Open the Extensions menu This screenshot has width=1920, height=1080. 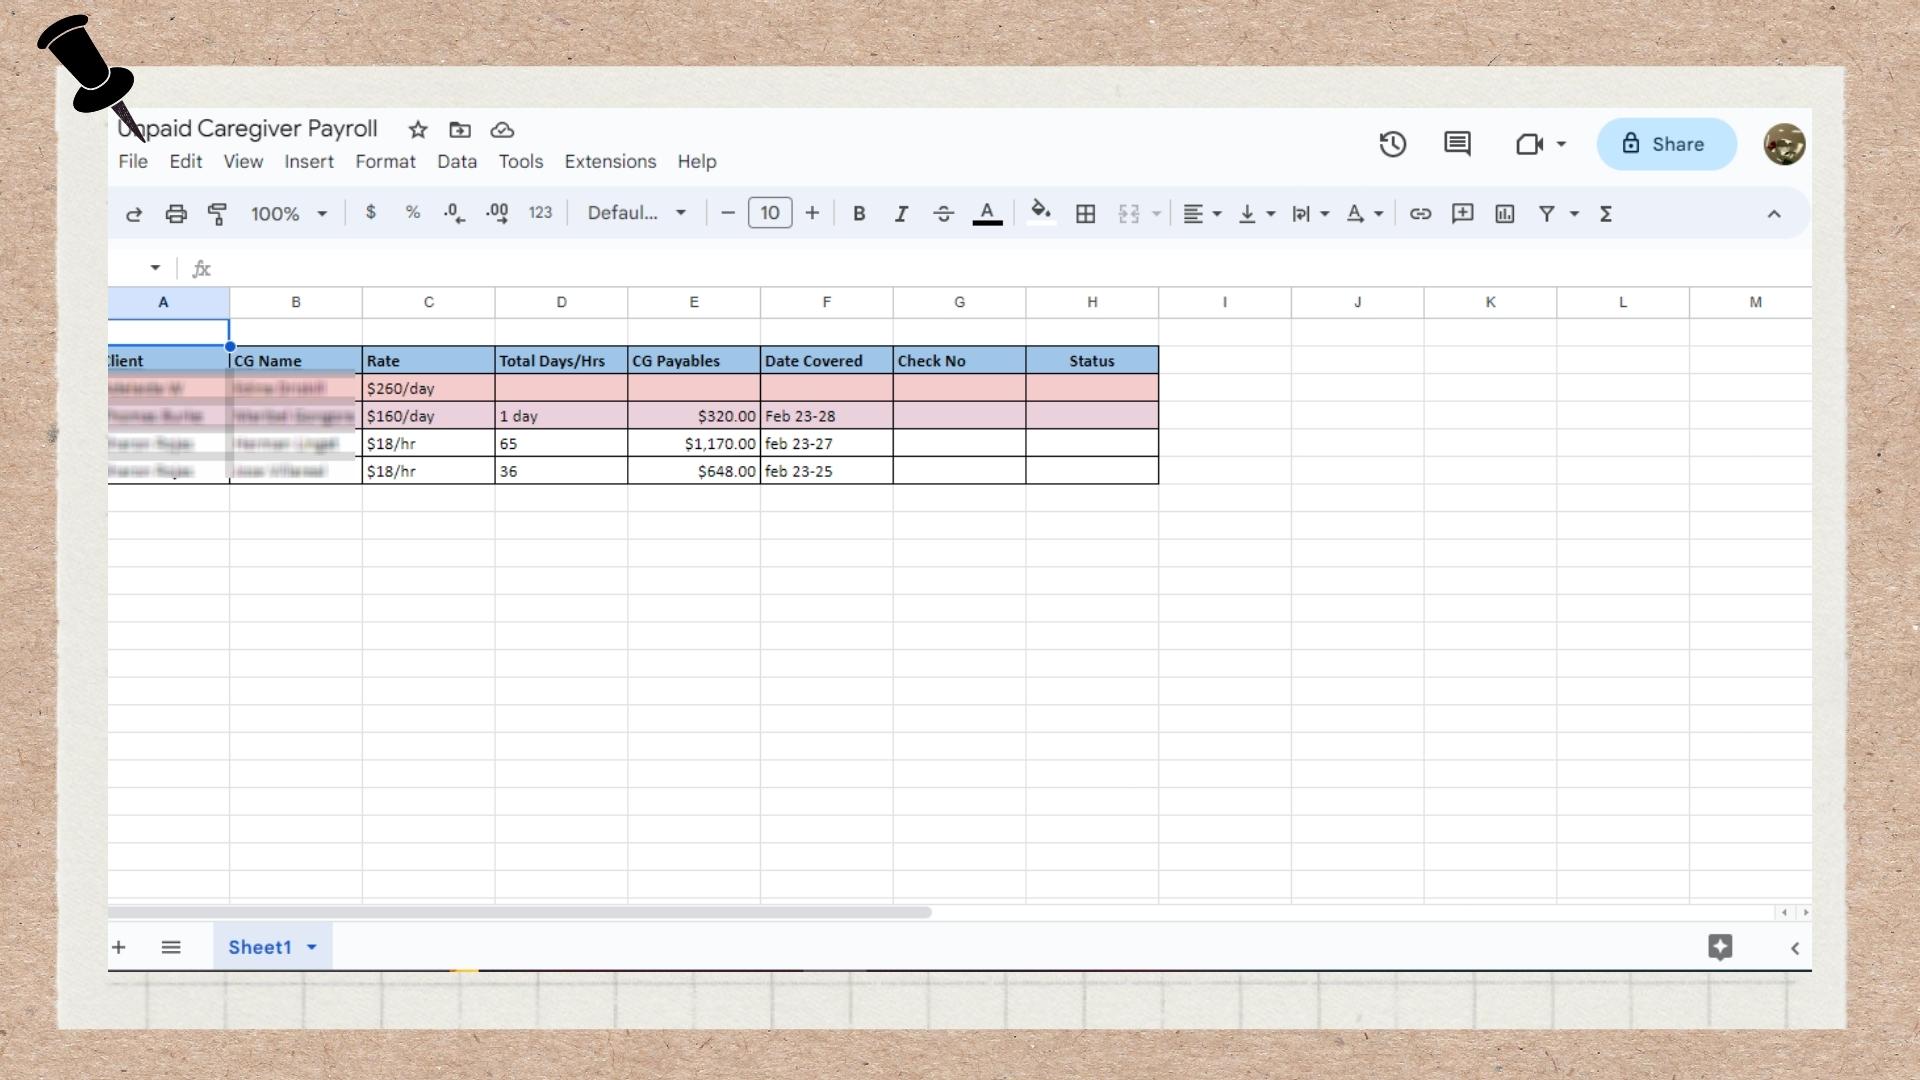tap(610, 162)
